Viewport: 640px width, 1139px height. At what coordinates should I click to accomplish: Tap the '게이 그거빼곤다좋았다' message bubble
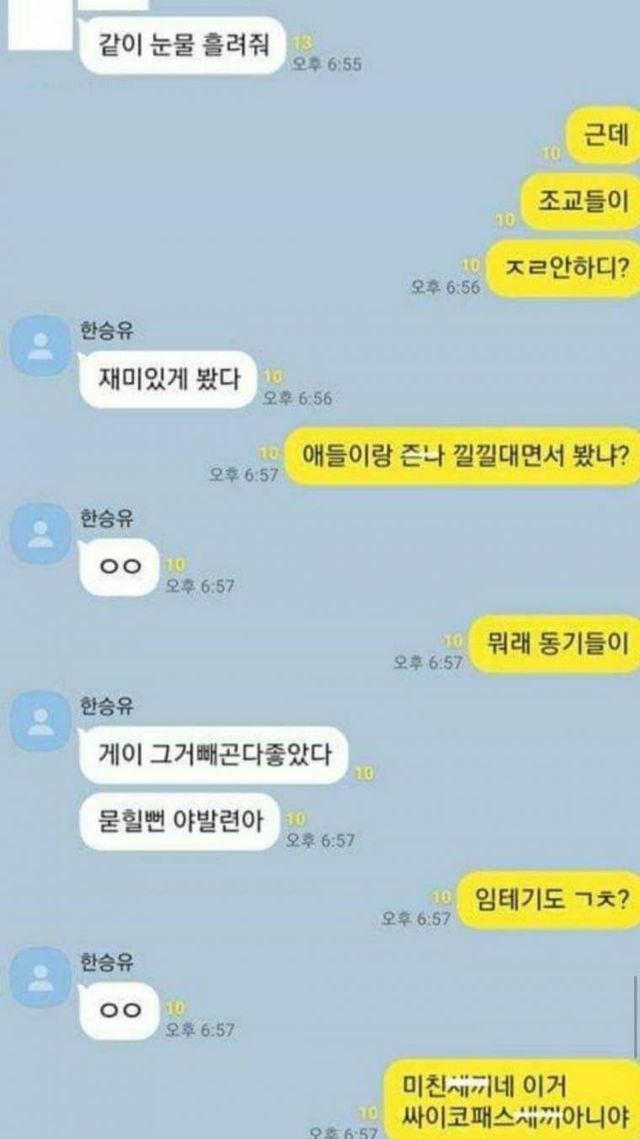point(214,755)
